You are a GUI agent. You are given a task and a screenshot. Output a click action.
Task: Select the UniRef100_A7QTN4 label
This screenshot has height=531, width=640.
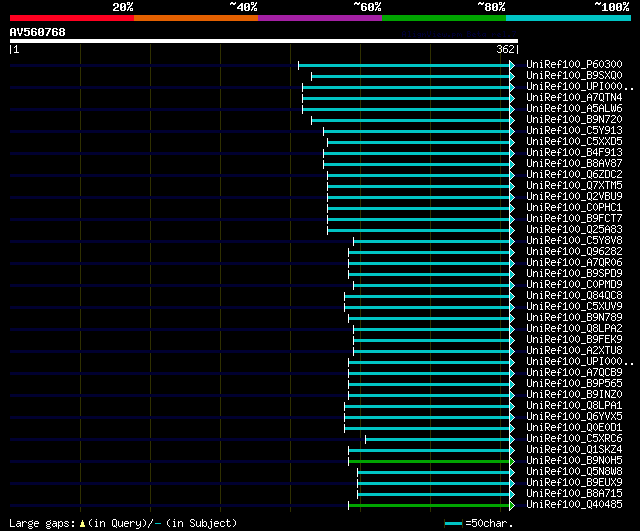[574, 98]
